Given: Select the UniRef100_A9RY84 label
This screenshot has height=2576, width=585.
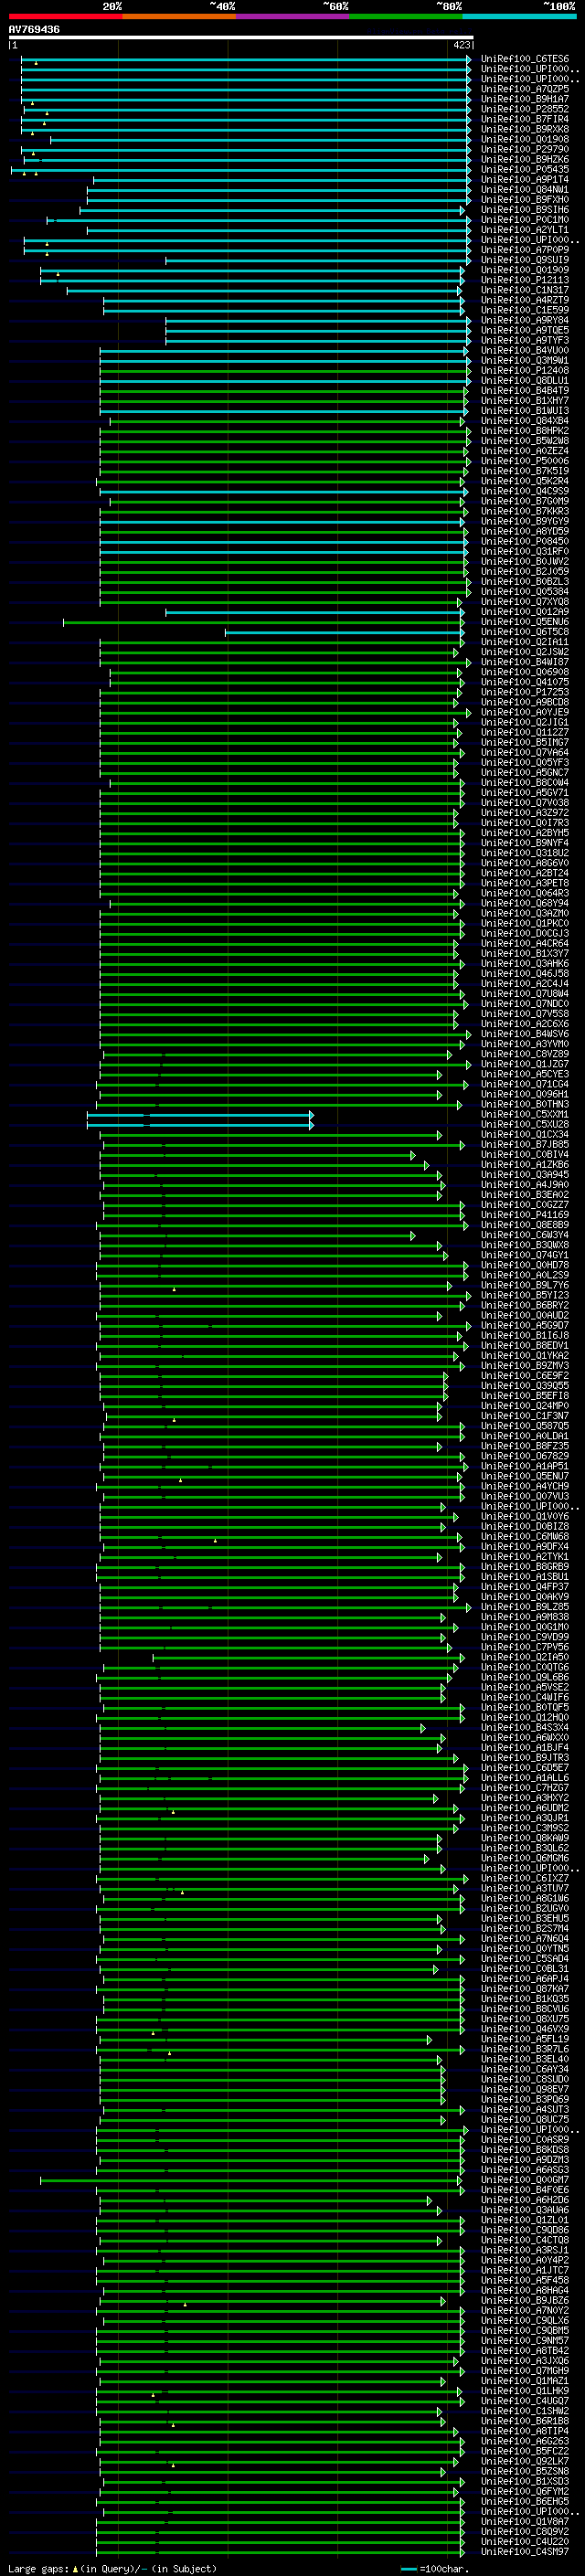Looking at the screenshot, I should [x=525, y=320].
